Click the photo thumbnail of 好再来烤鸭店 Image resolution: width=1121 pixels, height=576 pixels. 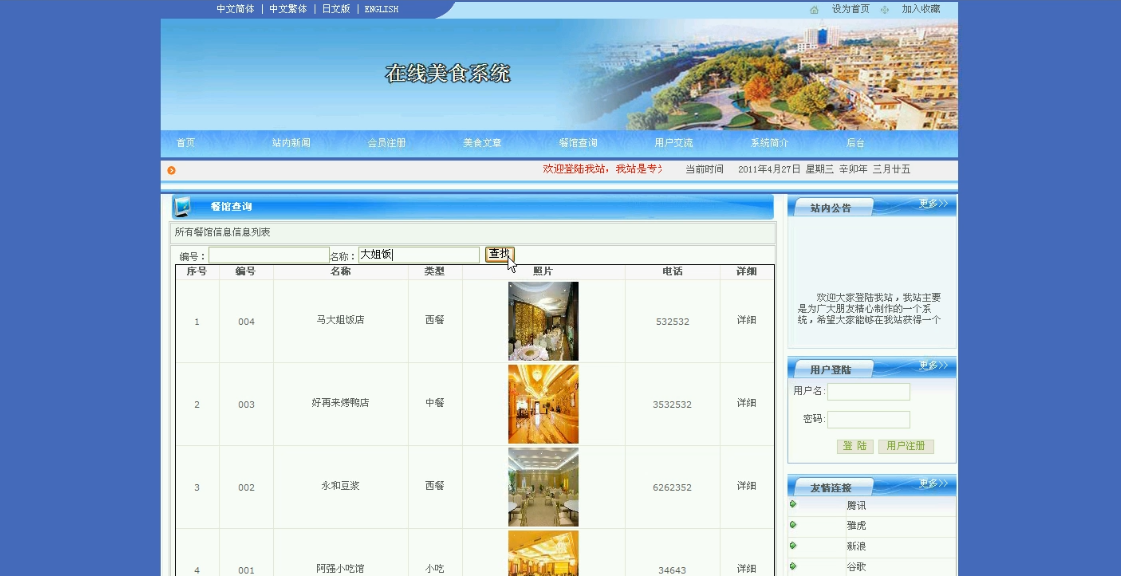pyautogui.click(x=543, y=404)
